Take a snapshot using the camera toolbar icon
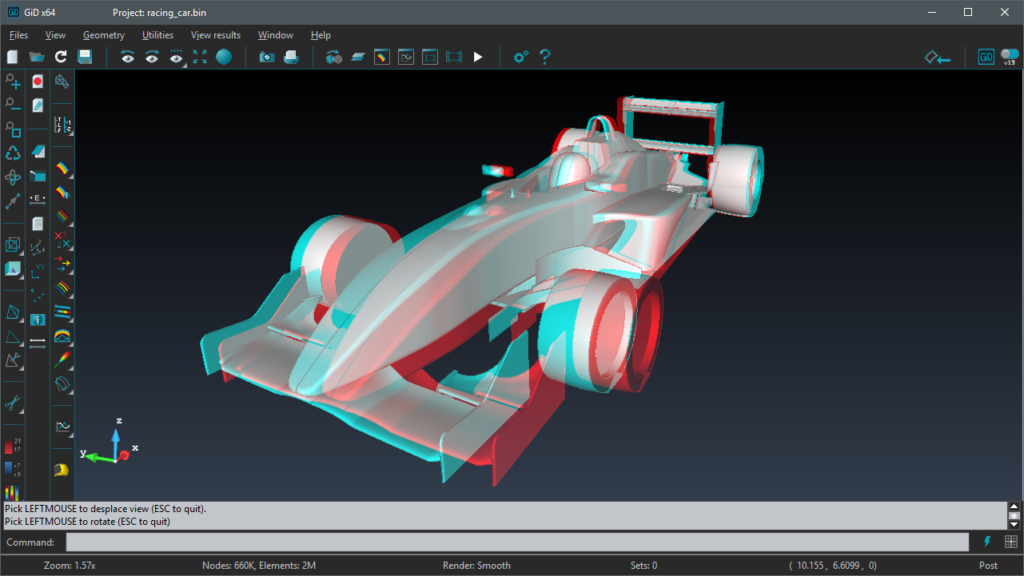Image resolution: width=1024 pixels, height=576 pixels. (266, 57)
